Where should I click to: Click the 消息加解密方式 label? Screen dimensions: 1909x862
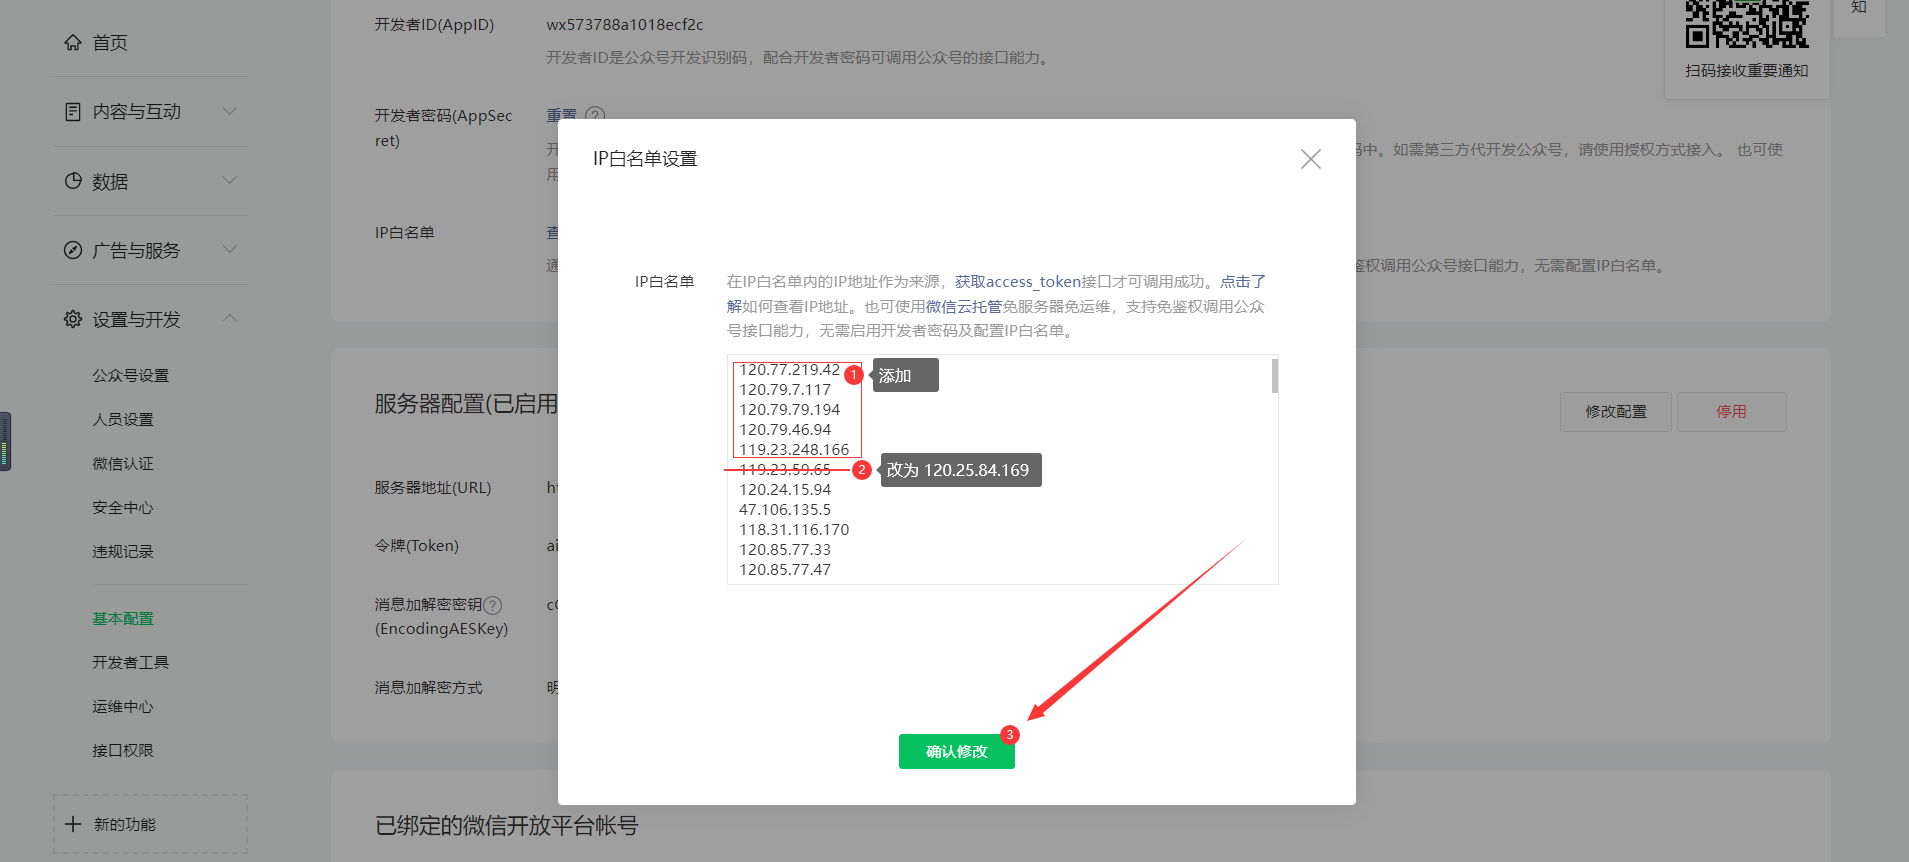pyautogui.click(x=429, y=688)
